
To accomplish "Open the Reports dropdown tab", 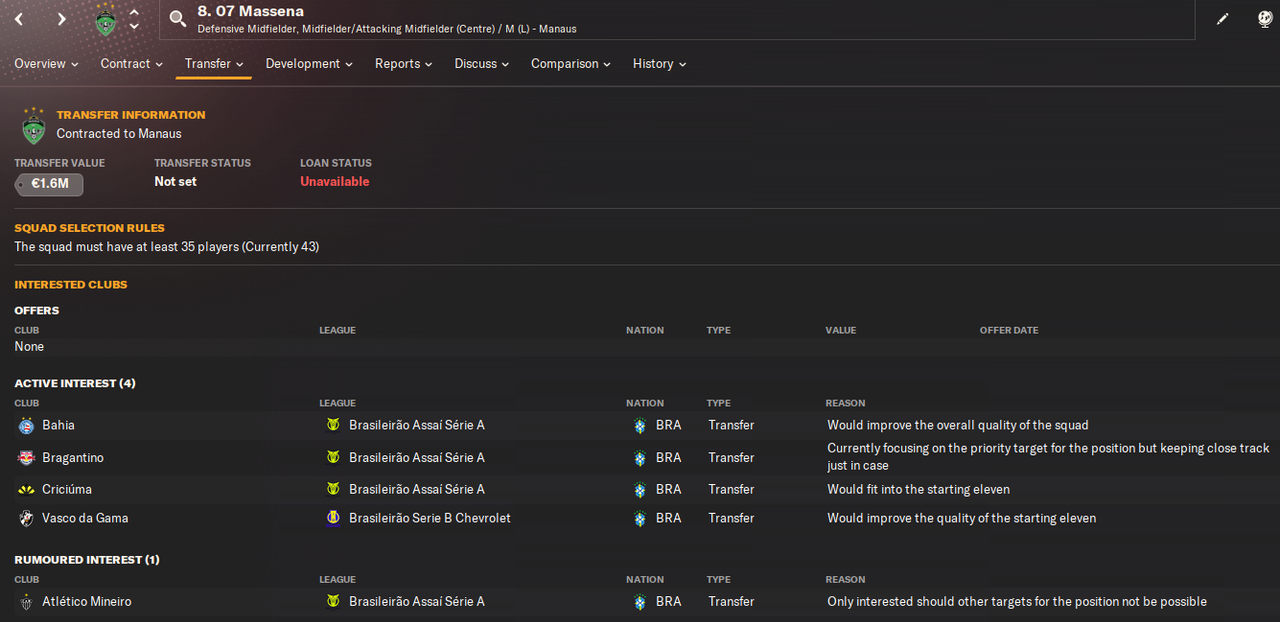I will coord(404,64).
